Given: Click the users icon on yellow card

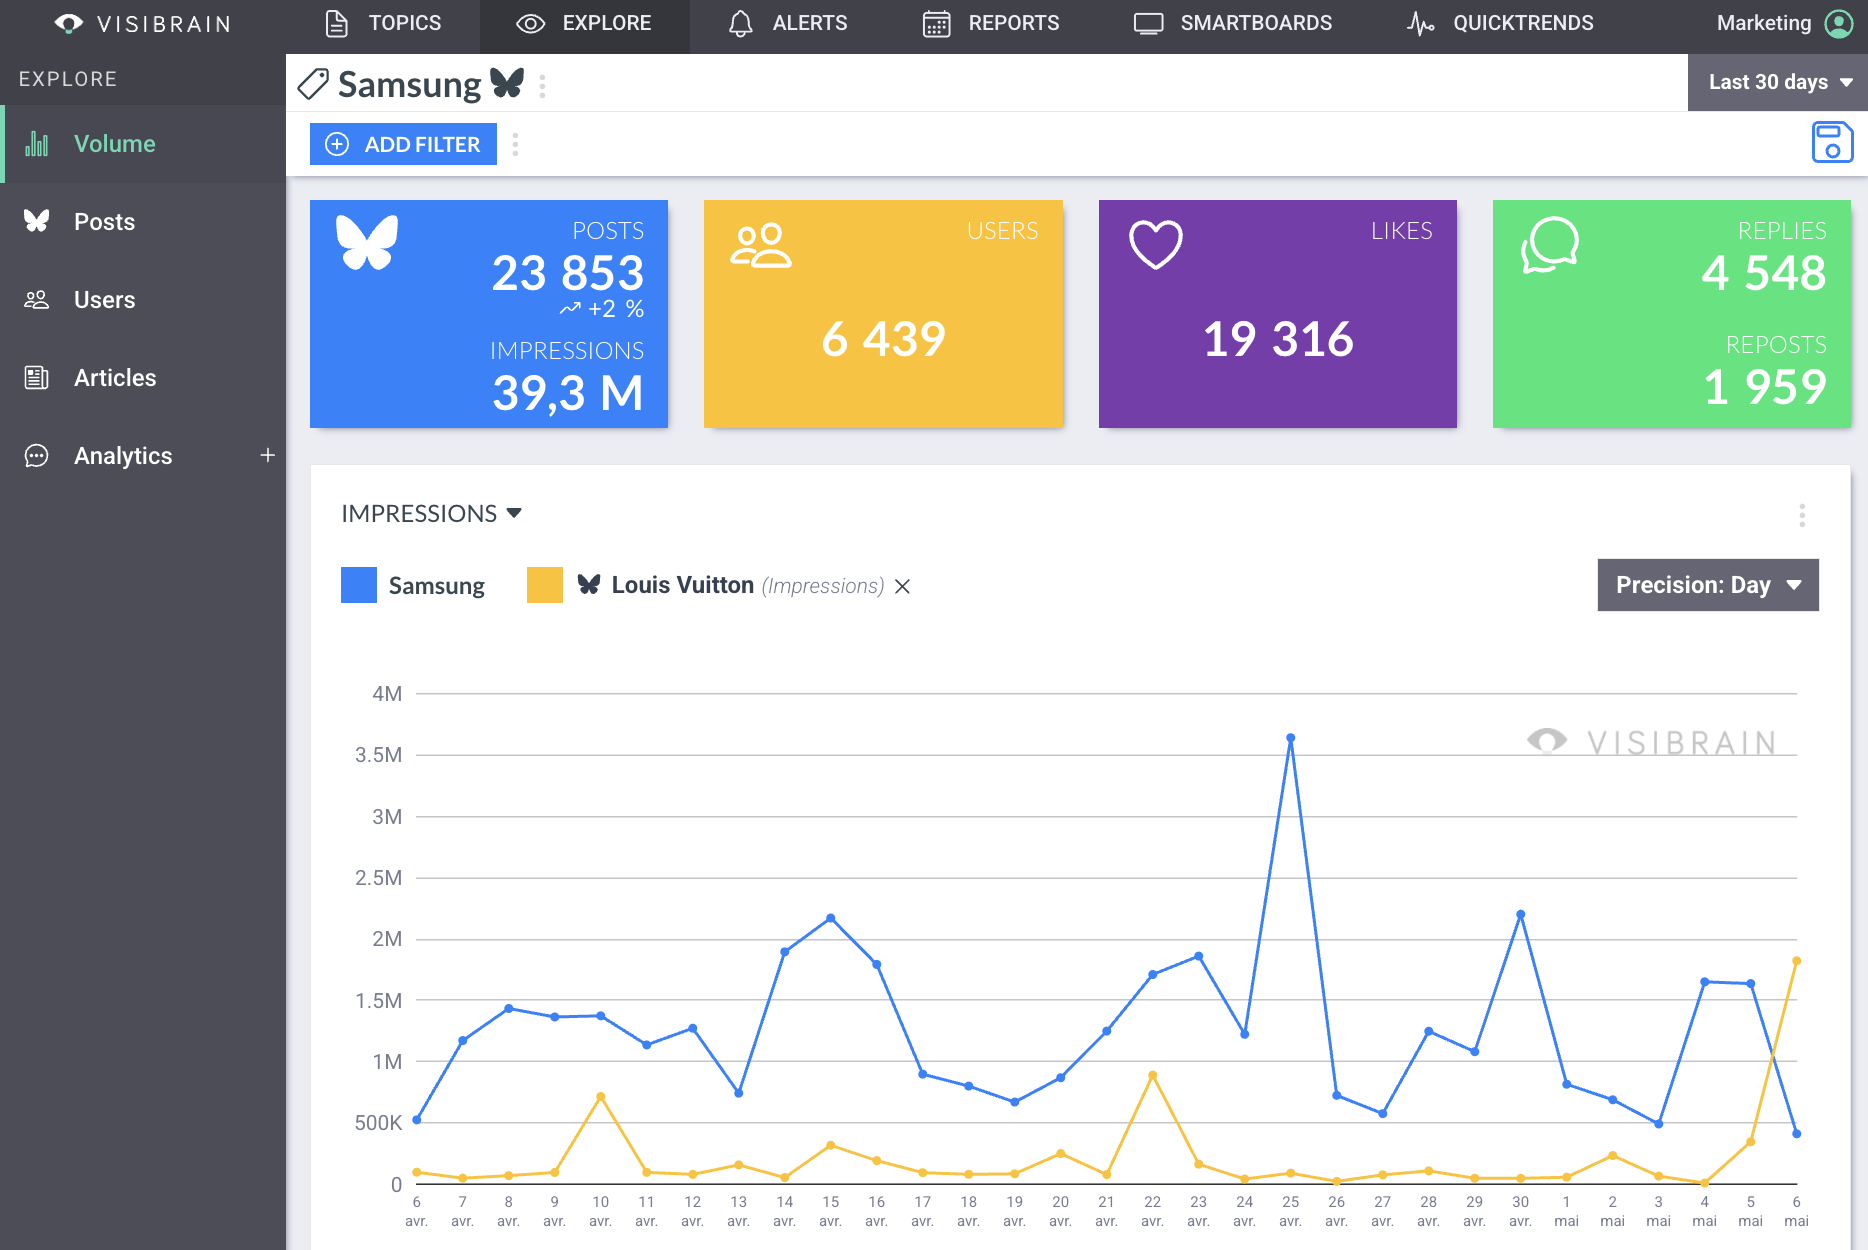Looking at the screenshot, I should click(760, 245).
